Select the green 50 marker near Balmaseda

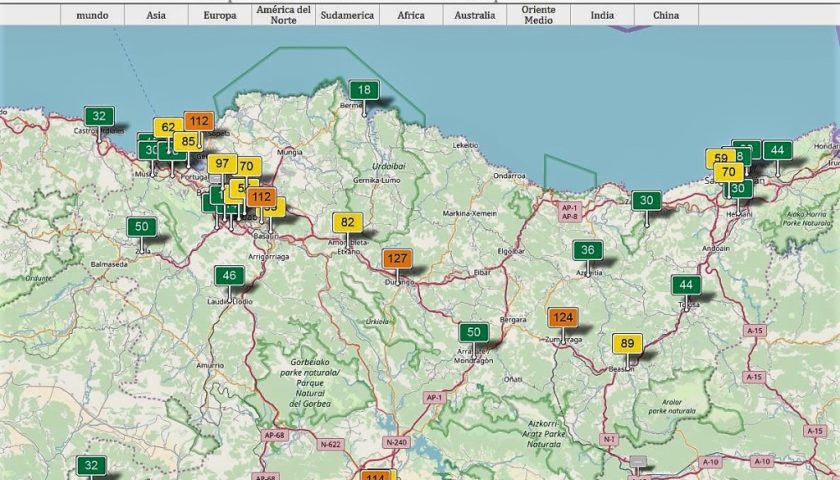(141, 227)
